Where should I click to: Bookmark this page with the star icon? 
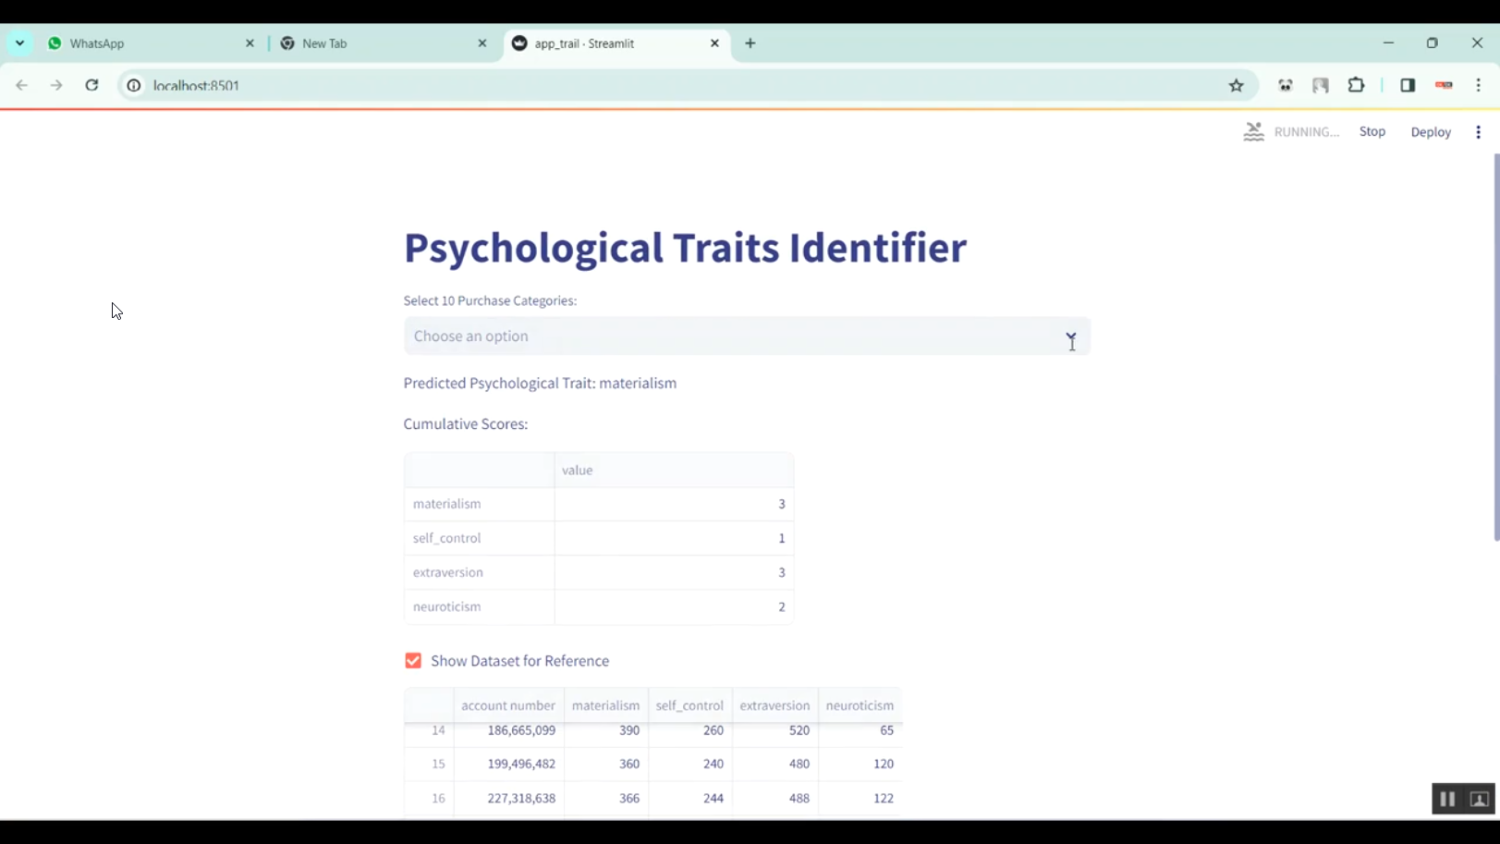[x=1236, y=85]
